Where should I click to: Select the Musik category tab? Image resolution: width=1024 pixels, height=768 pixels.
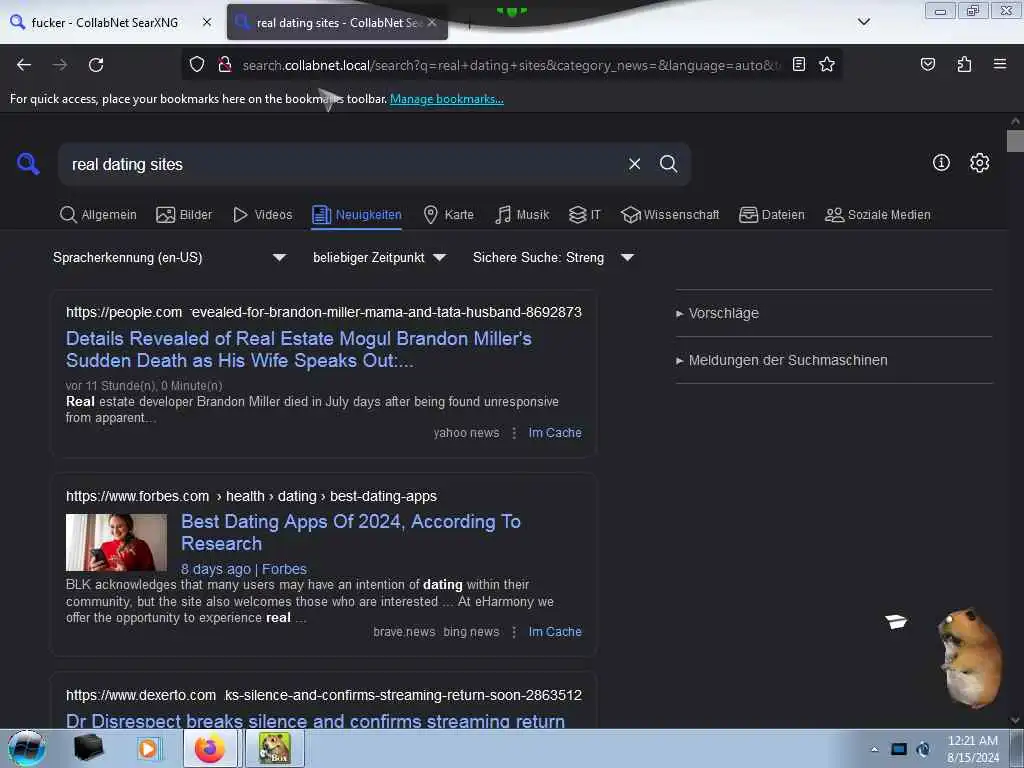point(522,215)
